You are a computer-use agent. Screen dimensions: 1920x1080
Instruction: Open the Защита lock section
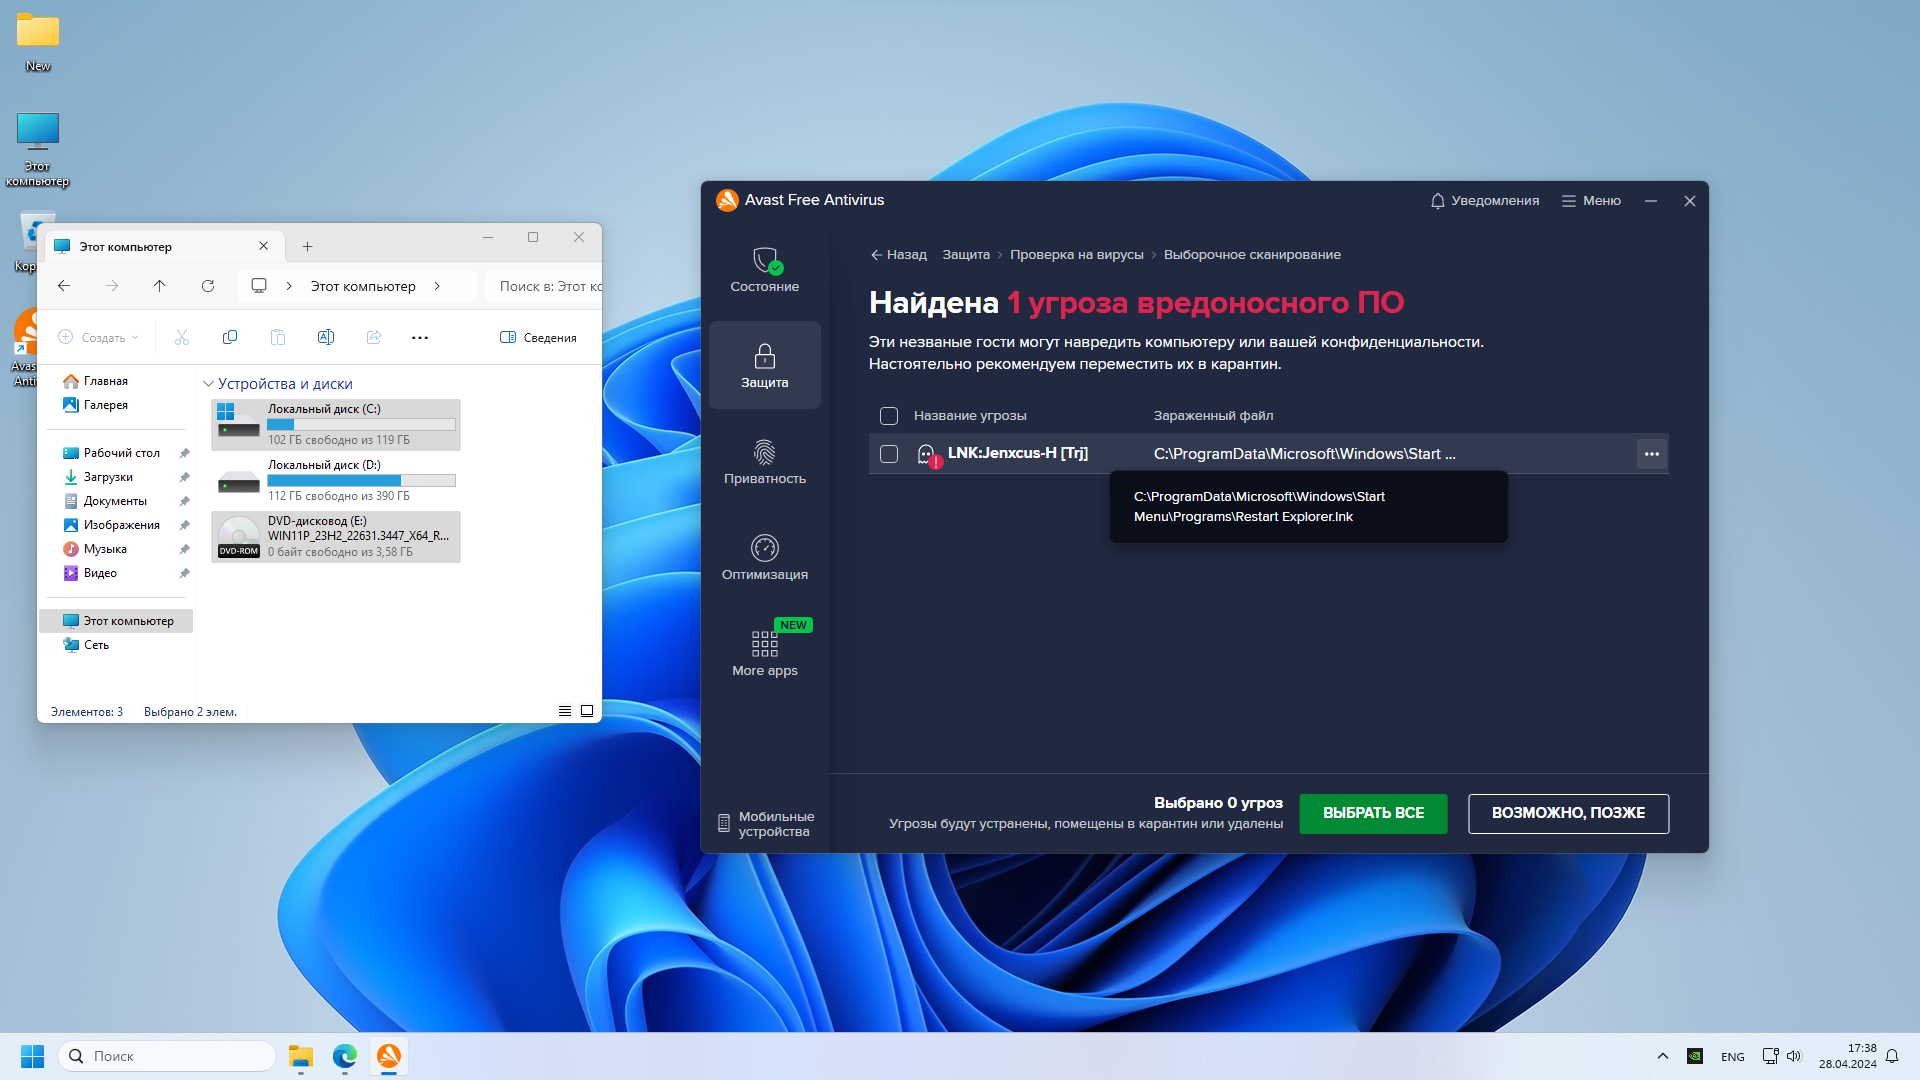[x=764, y=365]
